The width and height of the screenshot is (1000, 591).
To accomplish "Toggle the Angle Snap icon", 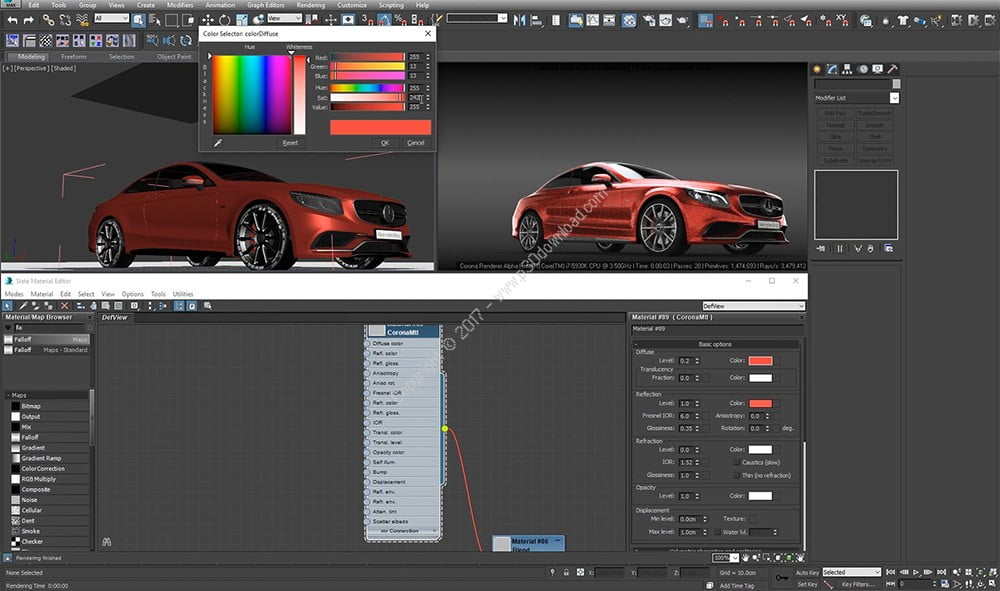I will [384, 20].
